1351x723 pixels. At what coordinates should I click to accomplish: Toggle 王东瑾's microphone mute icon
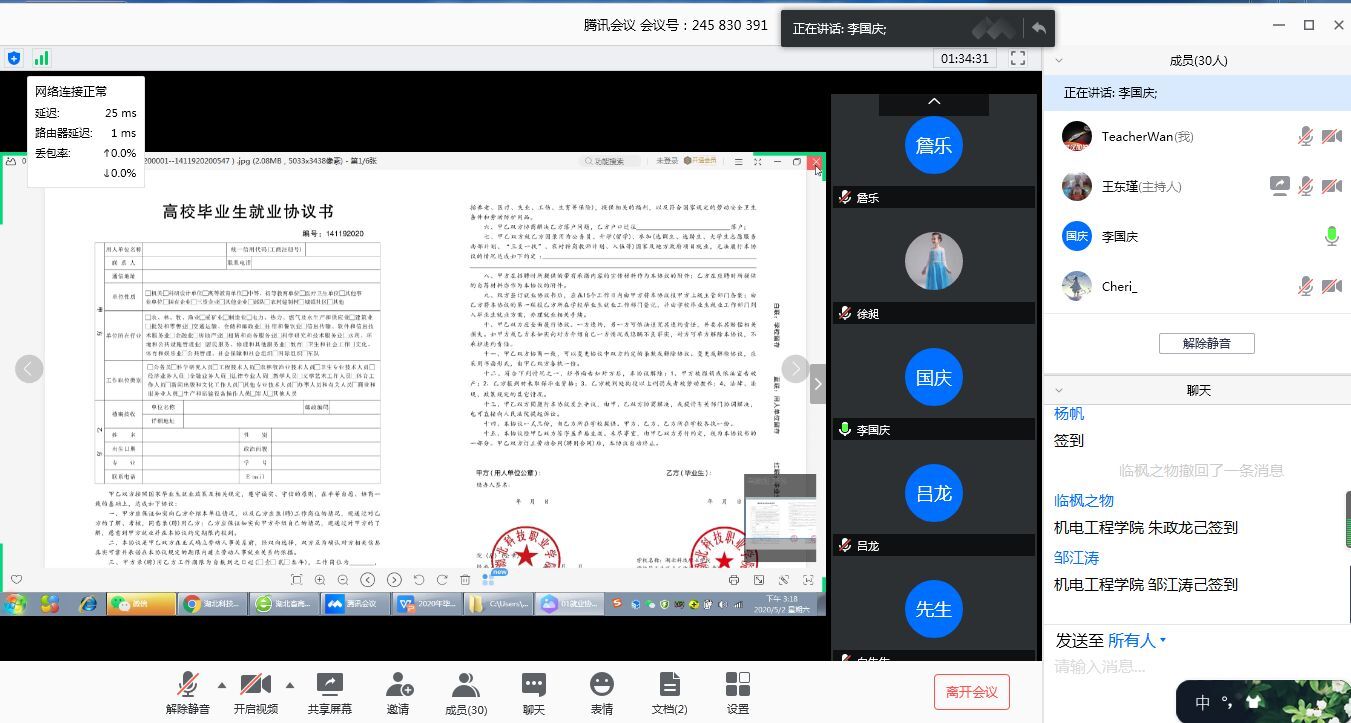(1305, 186)
